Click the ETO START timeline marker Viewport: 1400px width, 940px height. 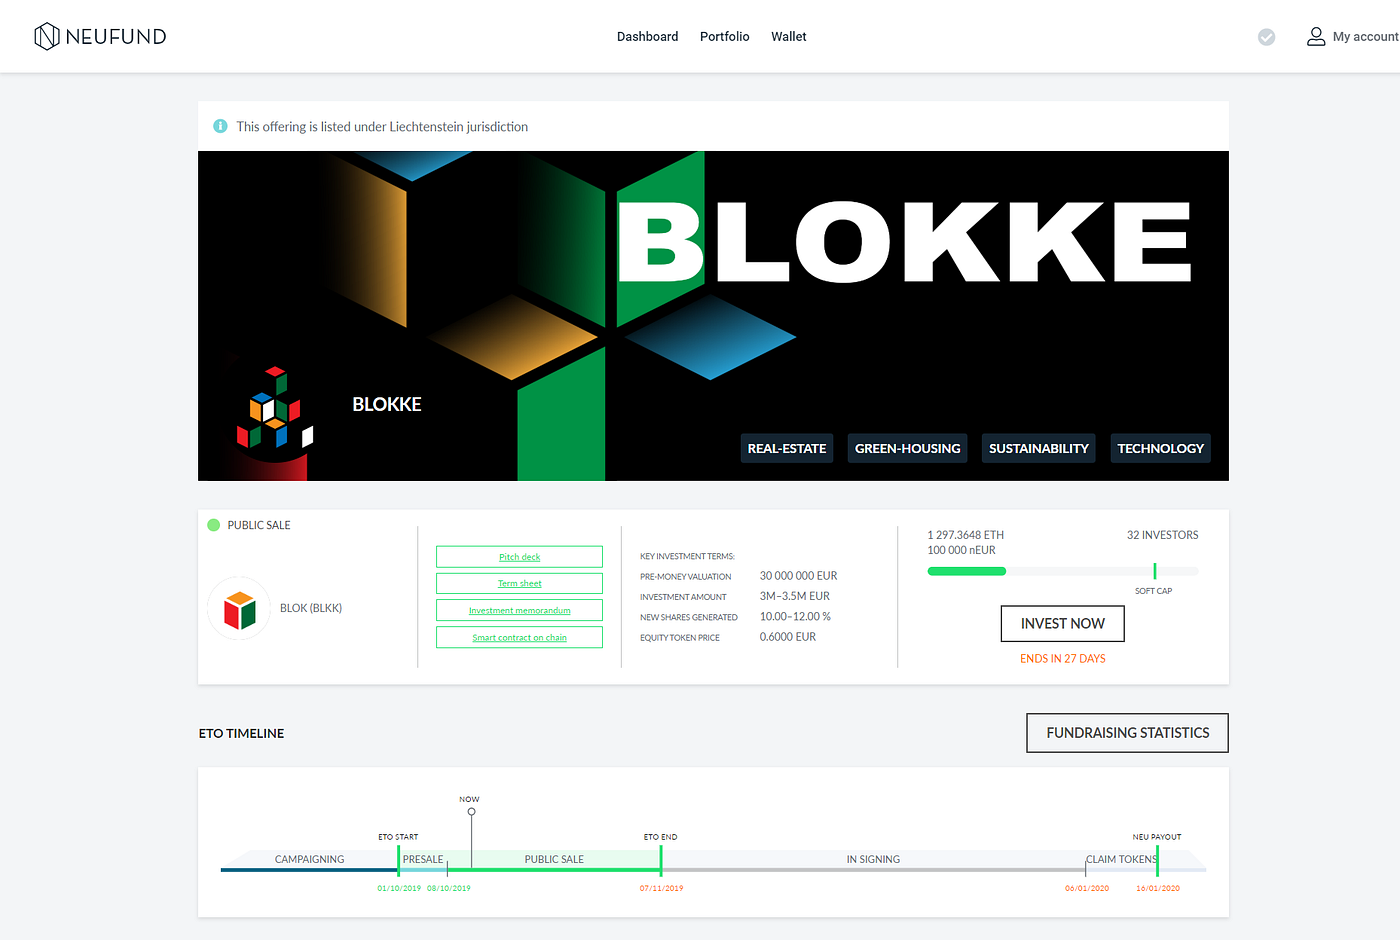pyautogui.click(x=398, y=860)
